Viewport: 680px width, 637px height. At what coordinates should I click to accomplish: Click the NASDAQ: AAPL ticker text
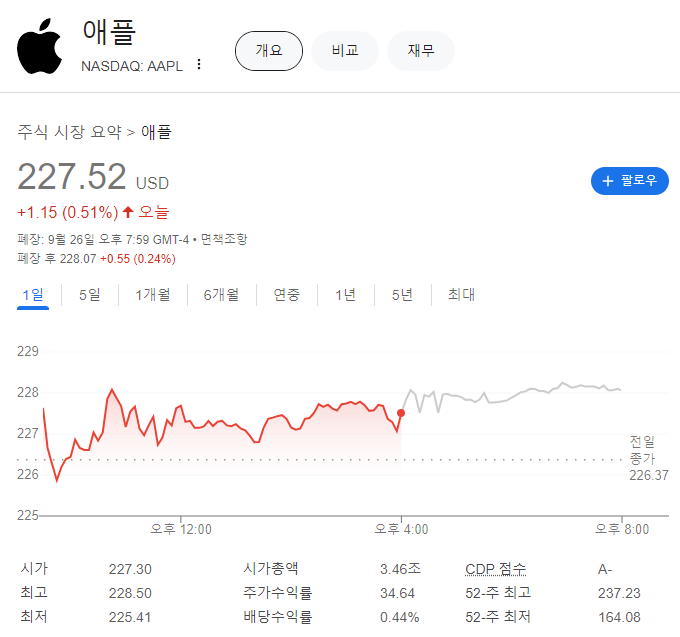point(132,66)
